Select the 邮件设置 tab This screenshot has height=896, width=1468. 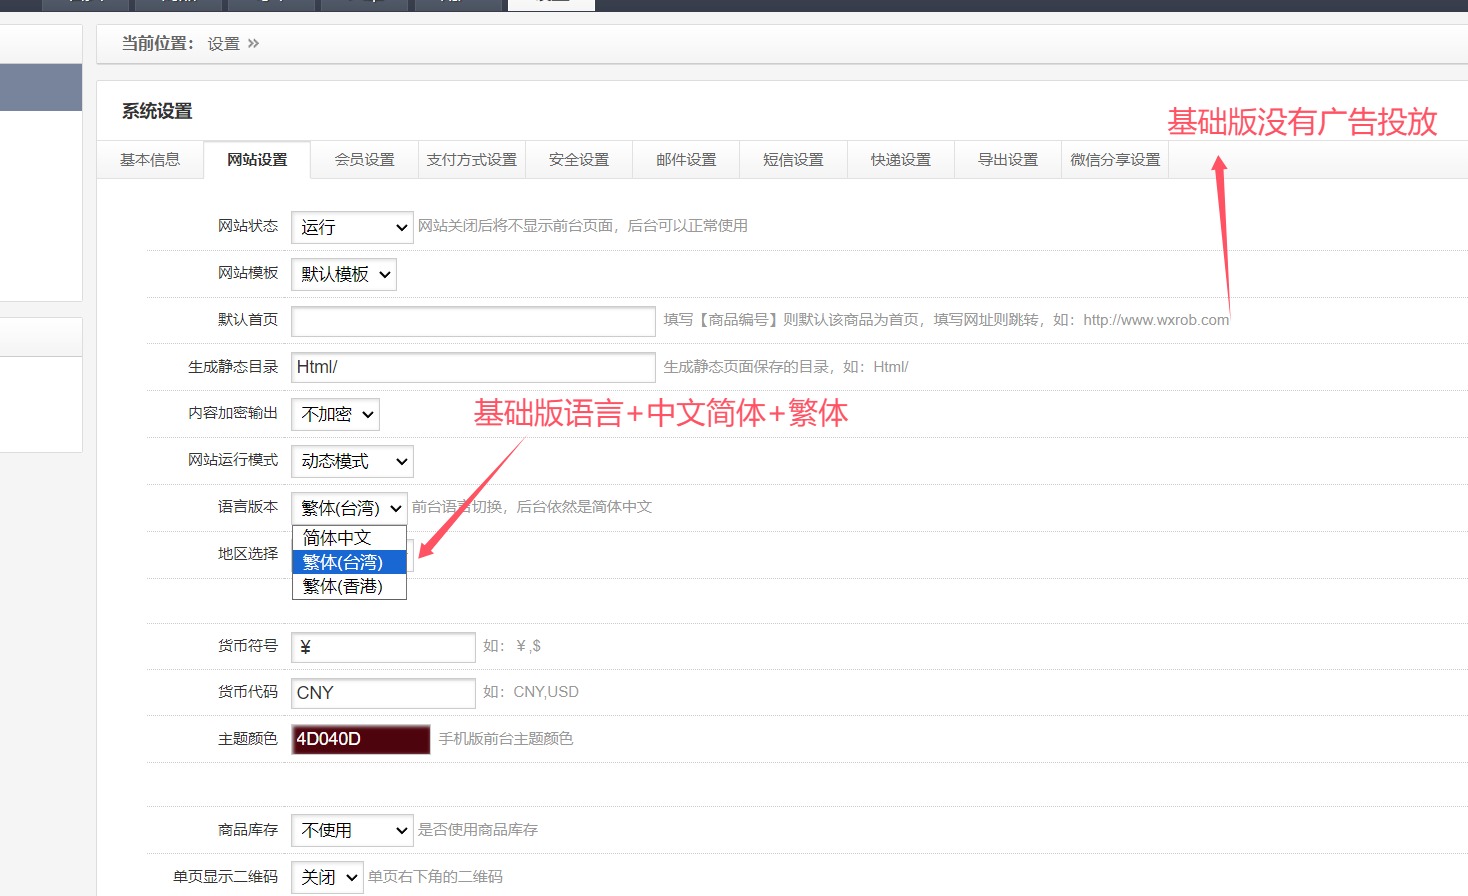click(x=686, y=160)
